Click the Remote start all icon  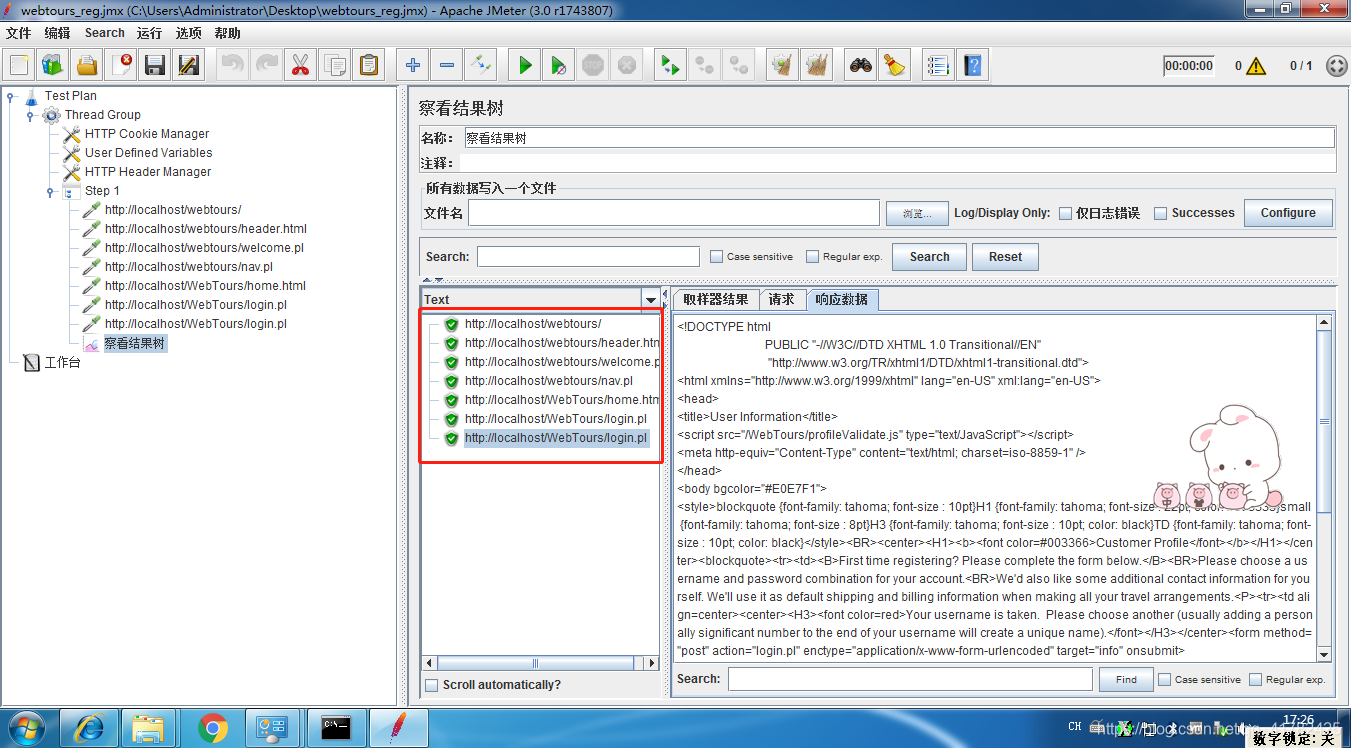click(x=670, y=66)
